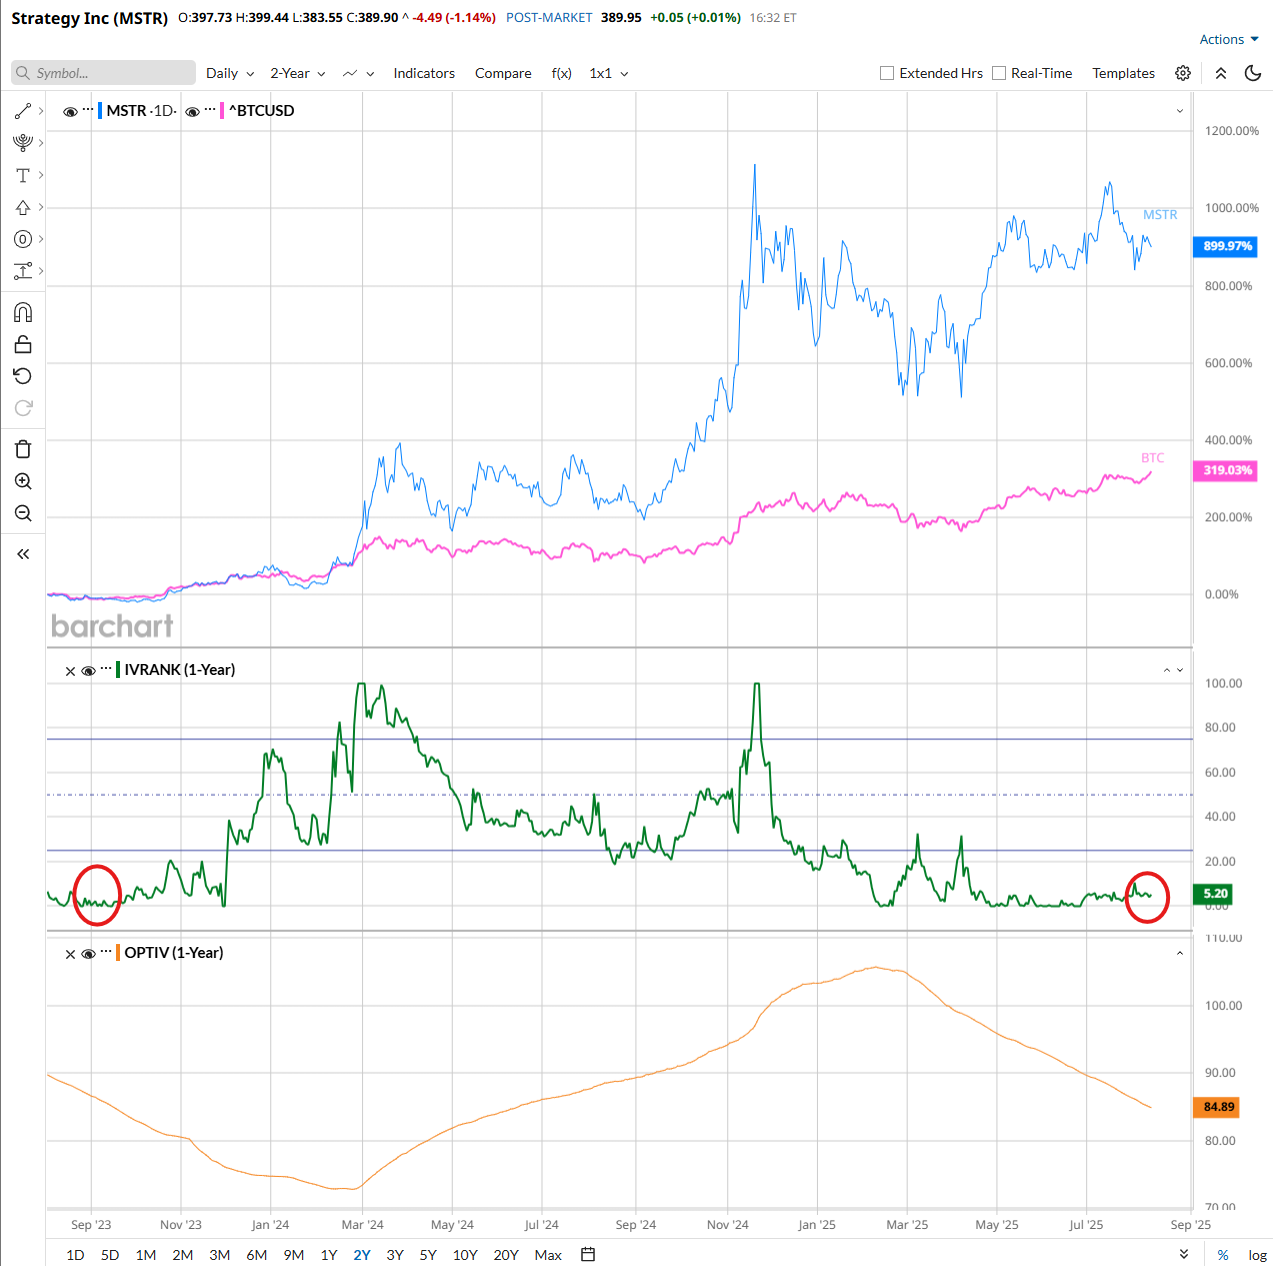The image size is (1273, 1266).
Task: Select the price range measure tool
Action: pyautogui.click(x=23, y=271)
